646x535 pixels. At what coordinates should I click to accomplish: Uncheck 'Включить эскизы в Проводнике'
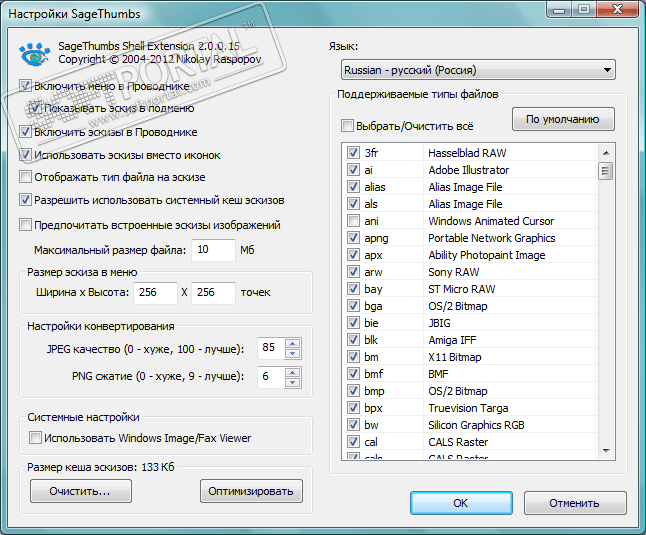tap(25, 132)
